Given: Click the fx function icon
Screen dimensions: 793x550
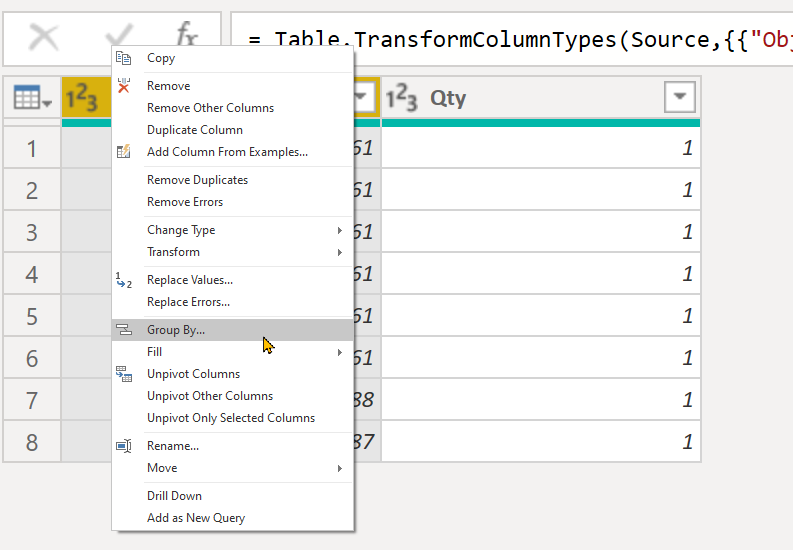Looking at the screenshot, I should pos(187,35).
